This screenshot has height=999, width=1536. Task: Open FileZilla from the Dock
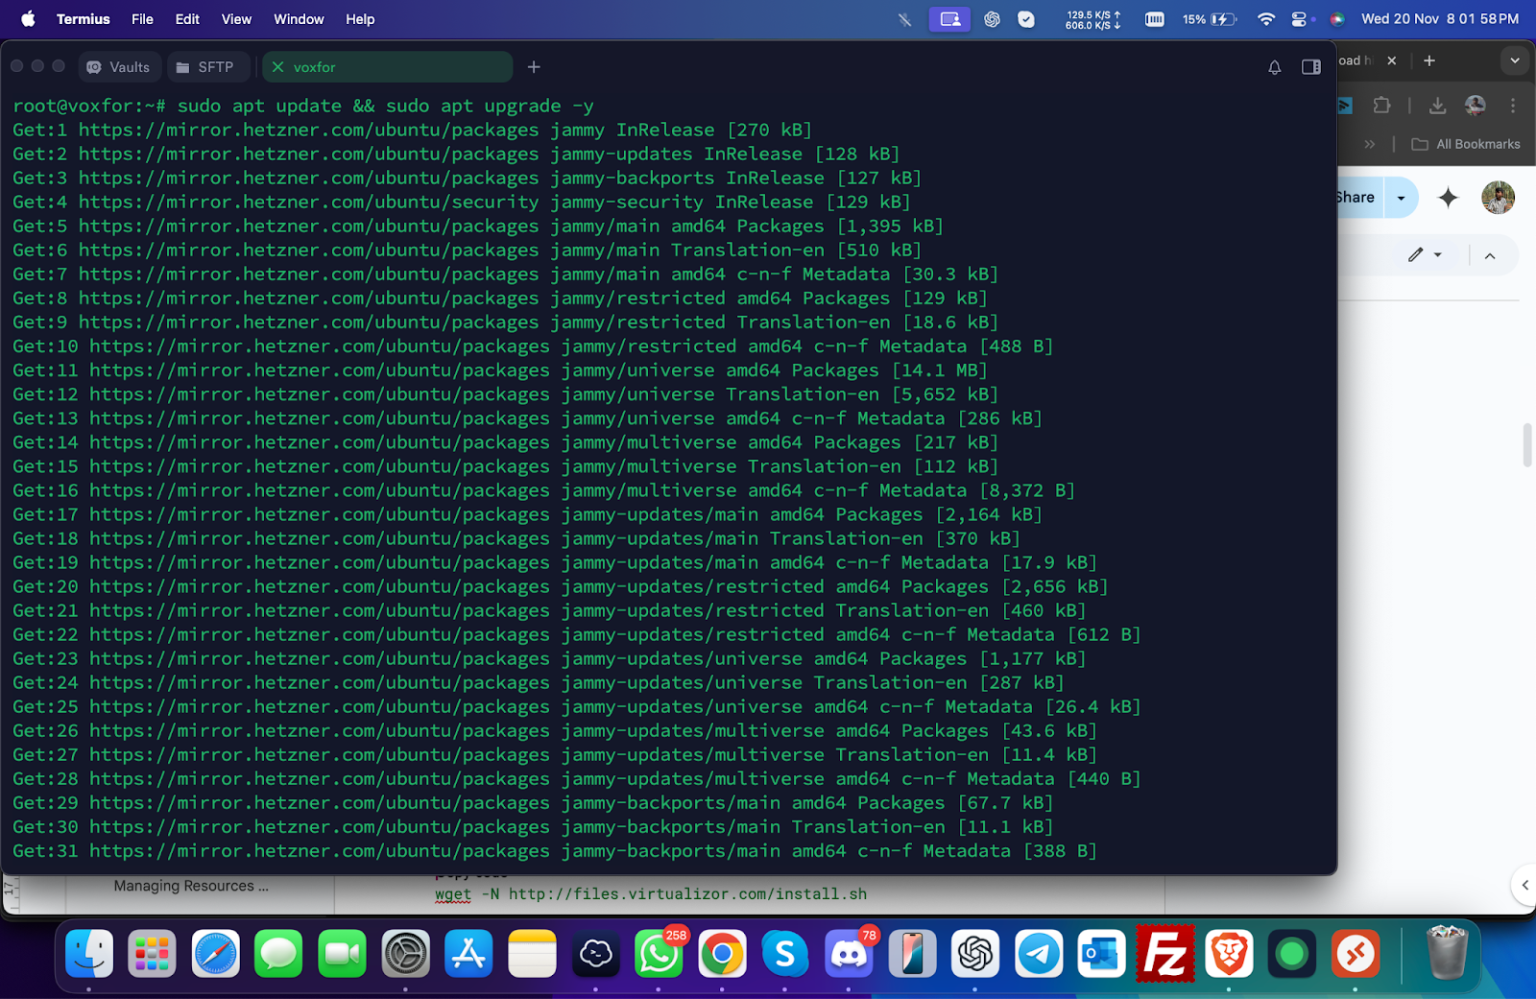click(1165, 954)
